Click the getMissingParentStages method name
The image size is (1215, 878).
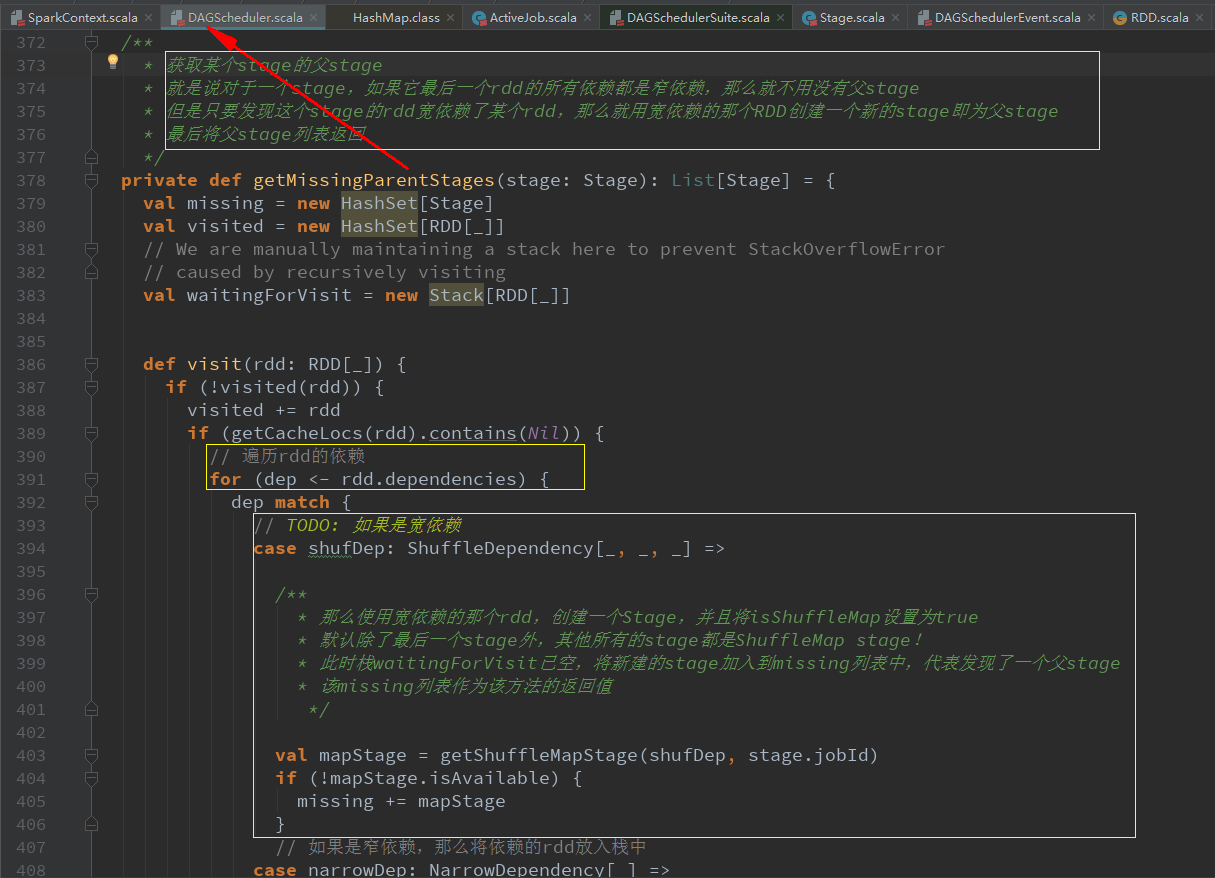[x=374, y=180]
